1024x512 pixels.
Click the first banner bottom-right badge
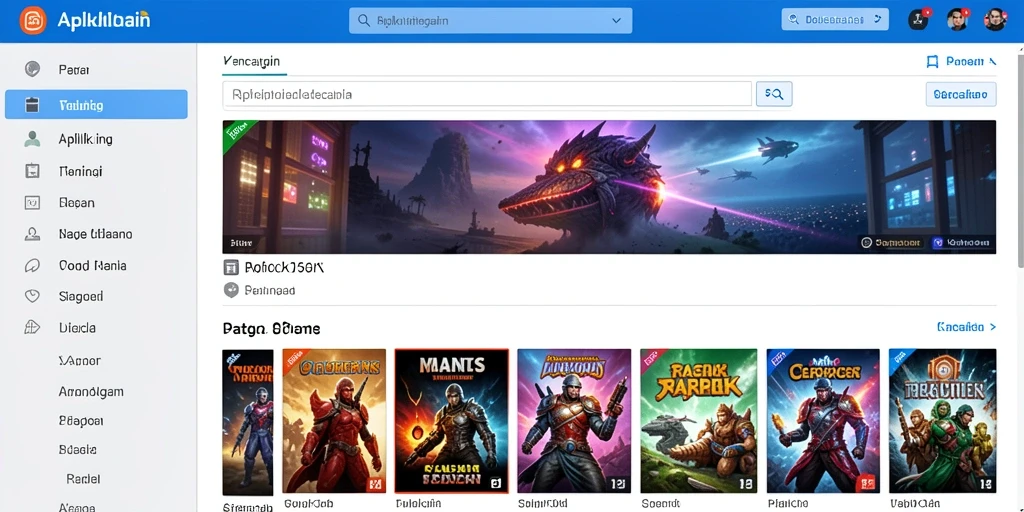[x=892, y=242]
